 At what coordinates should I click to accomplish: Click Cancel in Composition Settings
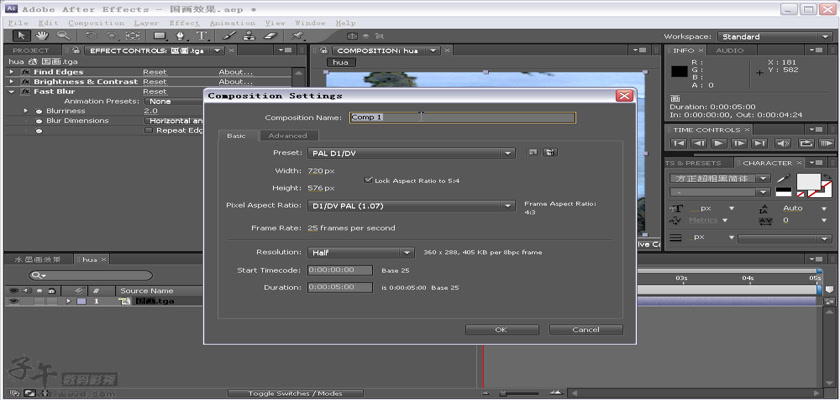point(586,329)
